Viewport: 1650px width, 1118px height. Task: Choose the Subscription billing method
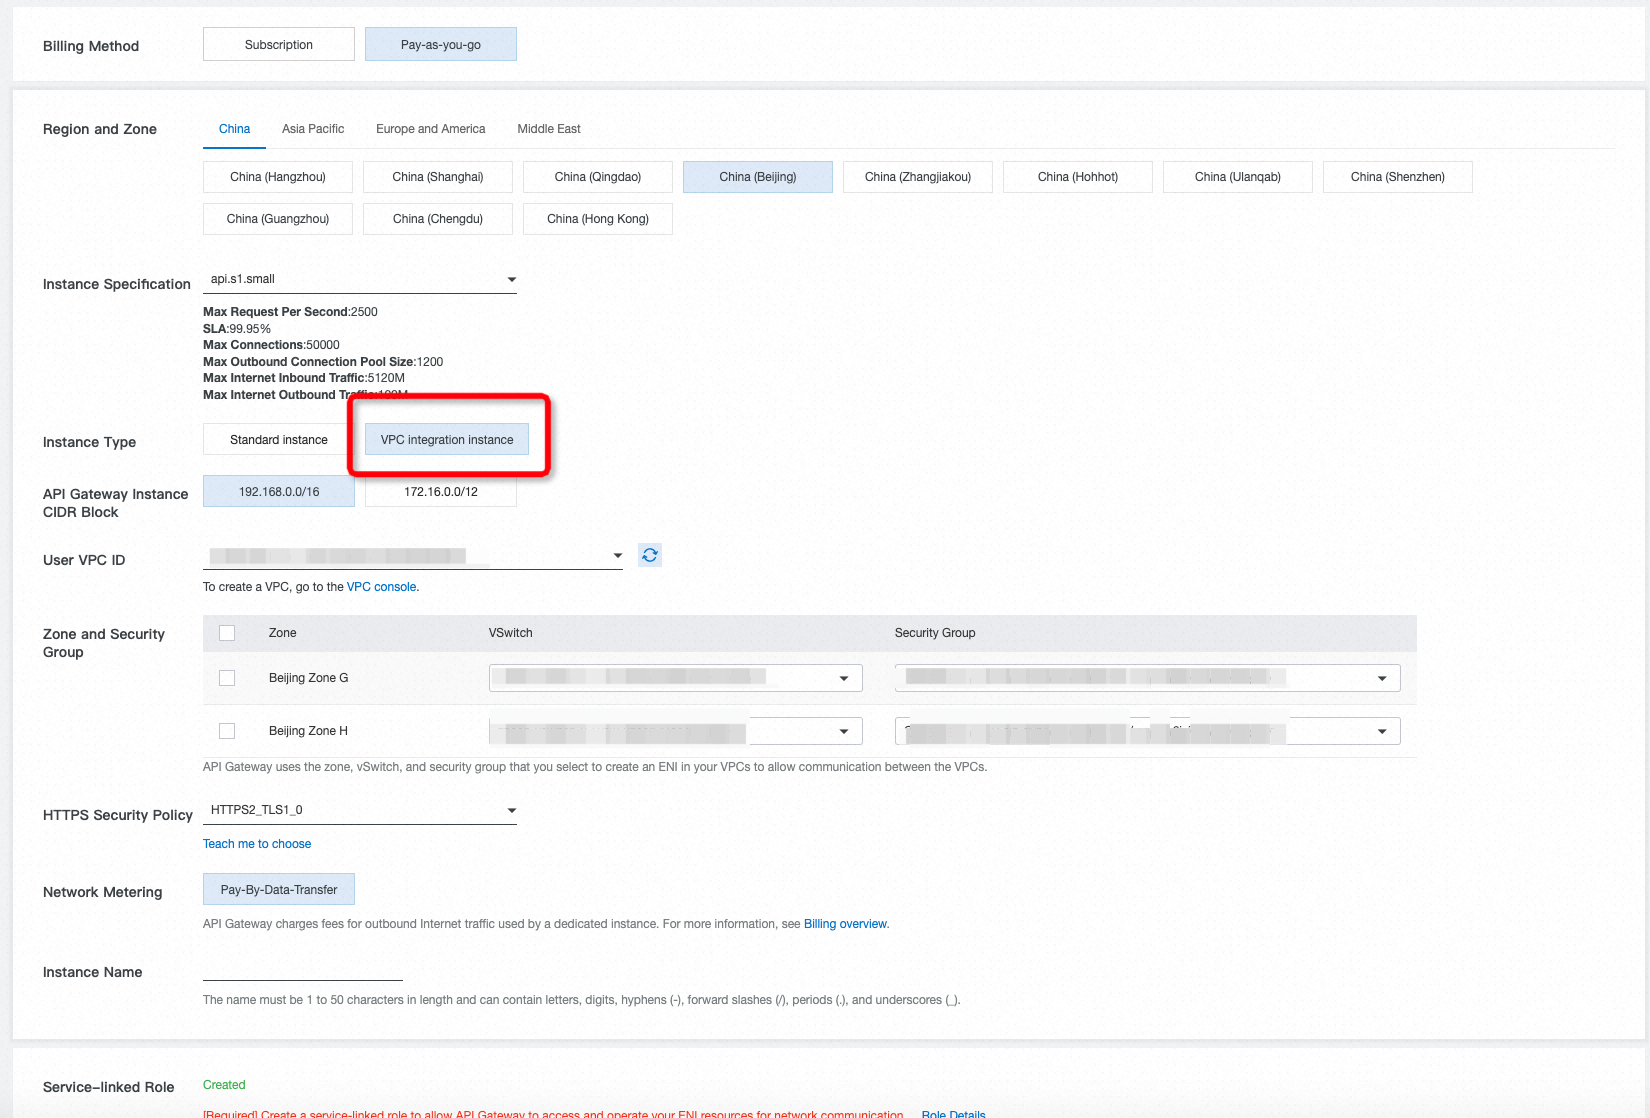point(278,44)
